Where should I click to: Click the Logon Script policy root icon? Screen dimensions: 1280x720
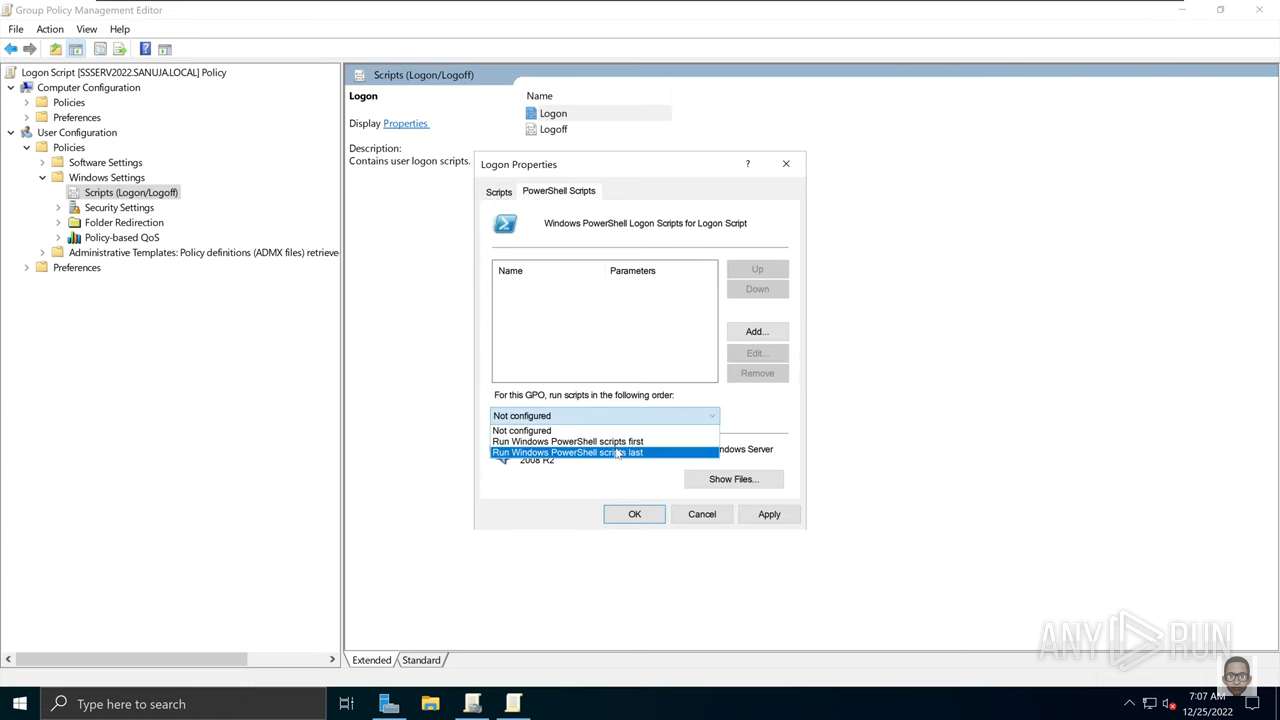pyautogui.click(x=11, y=72)
